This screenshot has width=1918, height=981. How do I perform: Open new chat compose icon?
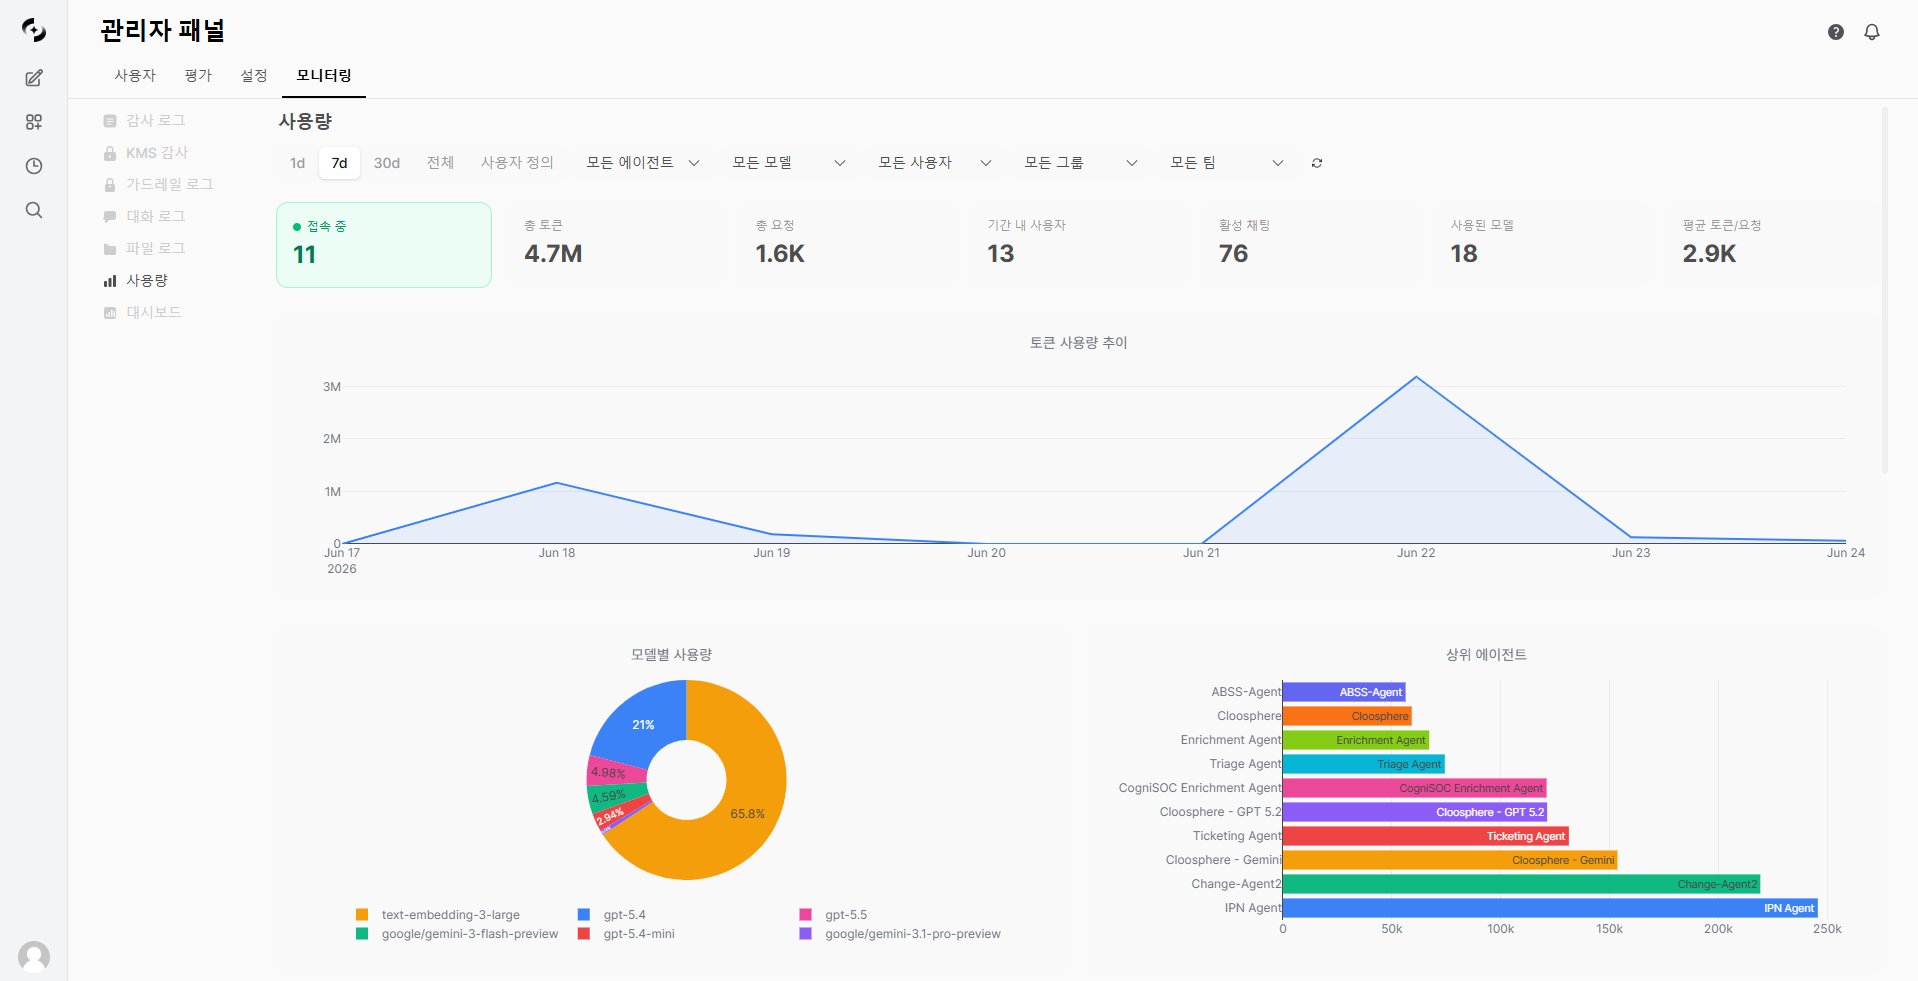click(34, 78)
